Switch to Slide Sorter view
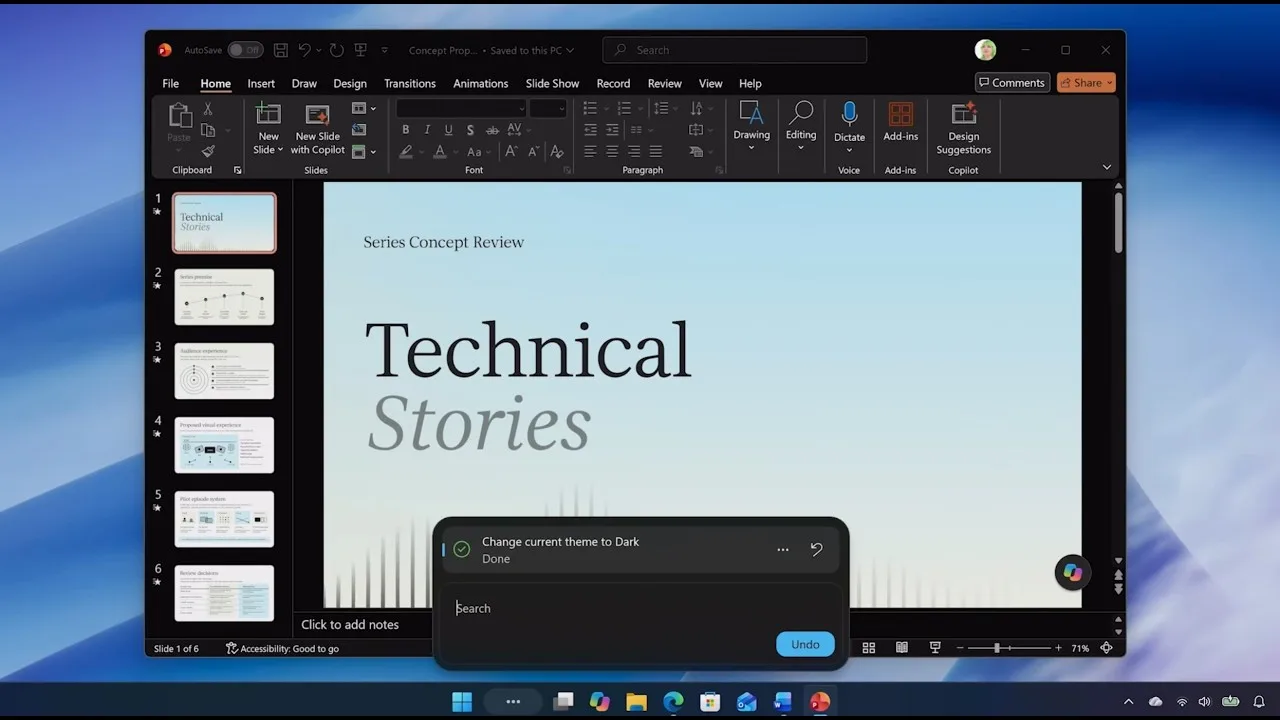The height and width of the screenshot is (720, 1280). tap(869, 648)
